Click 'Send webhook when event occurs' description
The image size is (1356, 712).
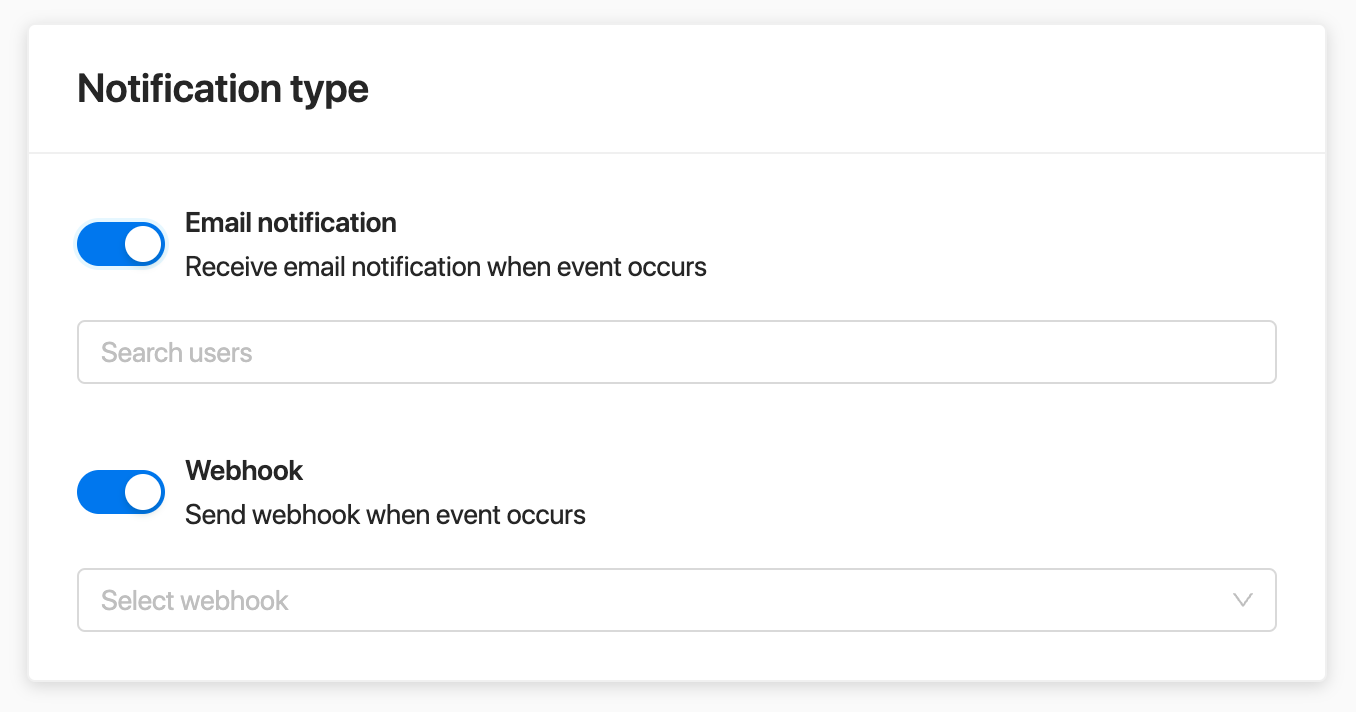click(x=385, y=515)
